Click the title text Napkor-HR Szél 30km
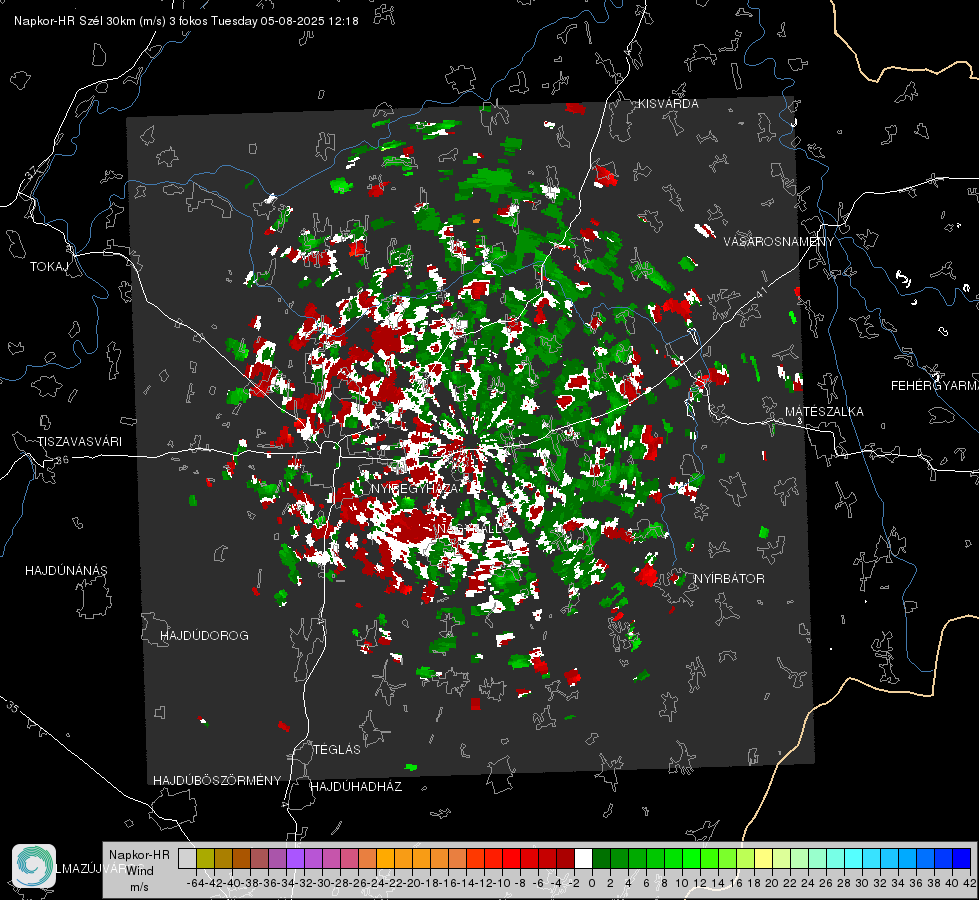This screenshot has height=900, width=979. click(x=90, y=21)
